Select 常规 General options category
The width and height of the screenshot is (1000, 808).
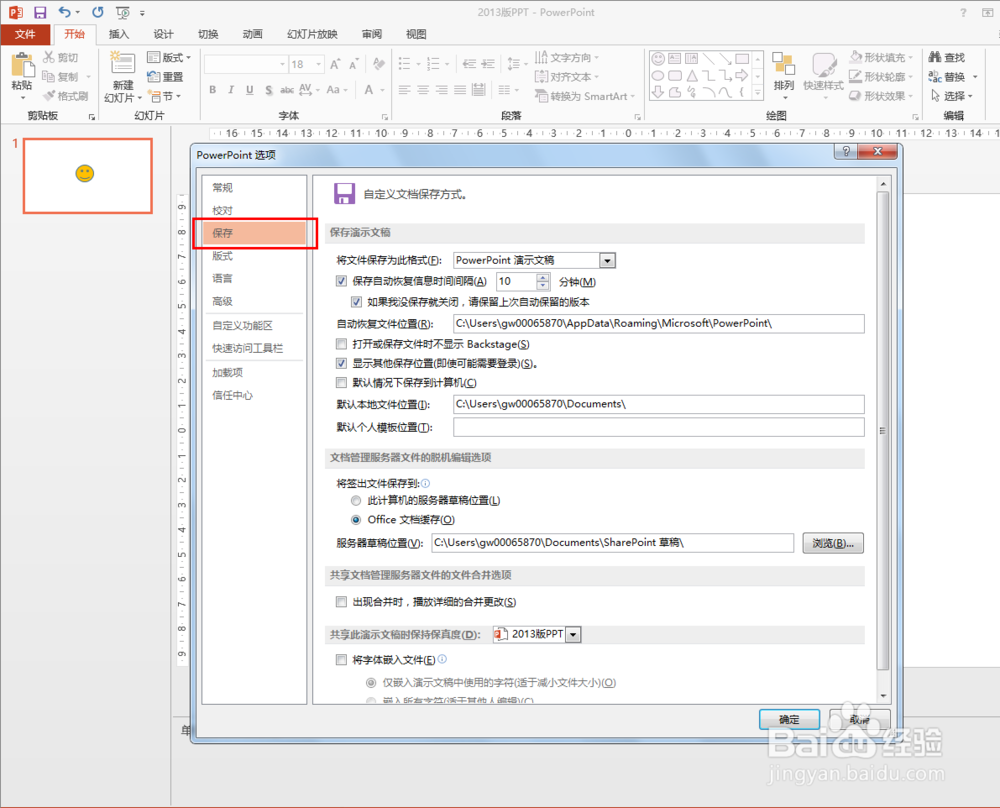point(223,187)
